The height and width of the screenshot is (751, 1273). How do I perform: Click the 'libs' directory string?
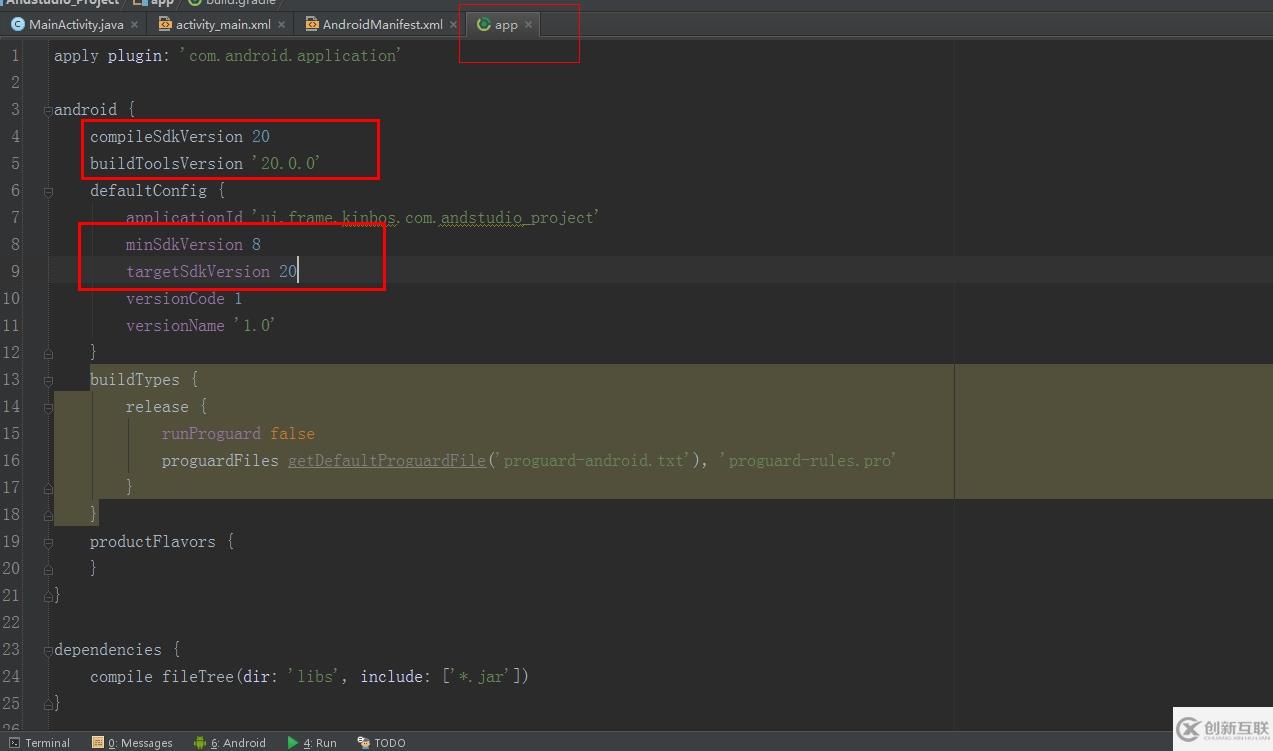(x=315, y=677)
